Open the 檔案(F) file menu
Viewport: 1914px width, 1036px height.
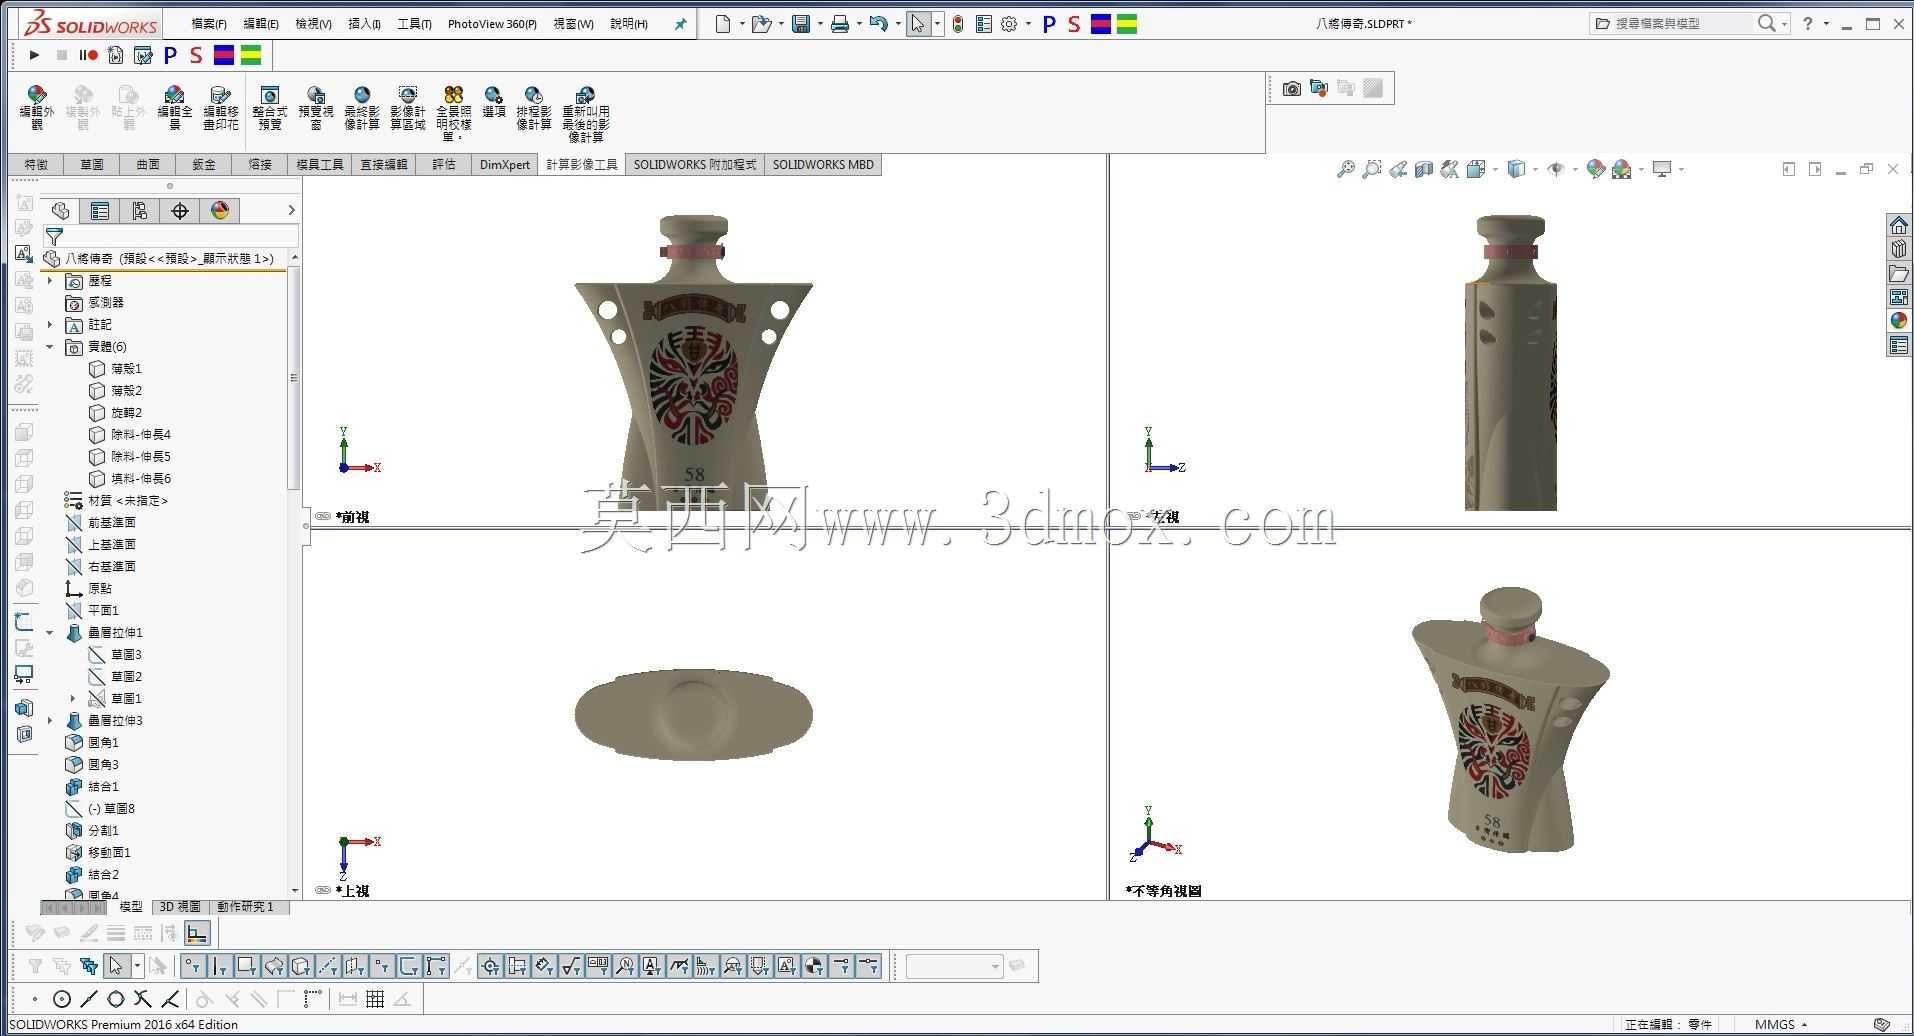[209, 24]
